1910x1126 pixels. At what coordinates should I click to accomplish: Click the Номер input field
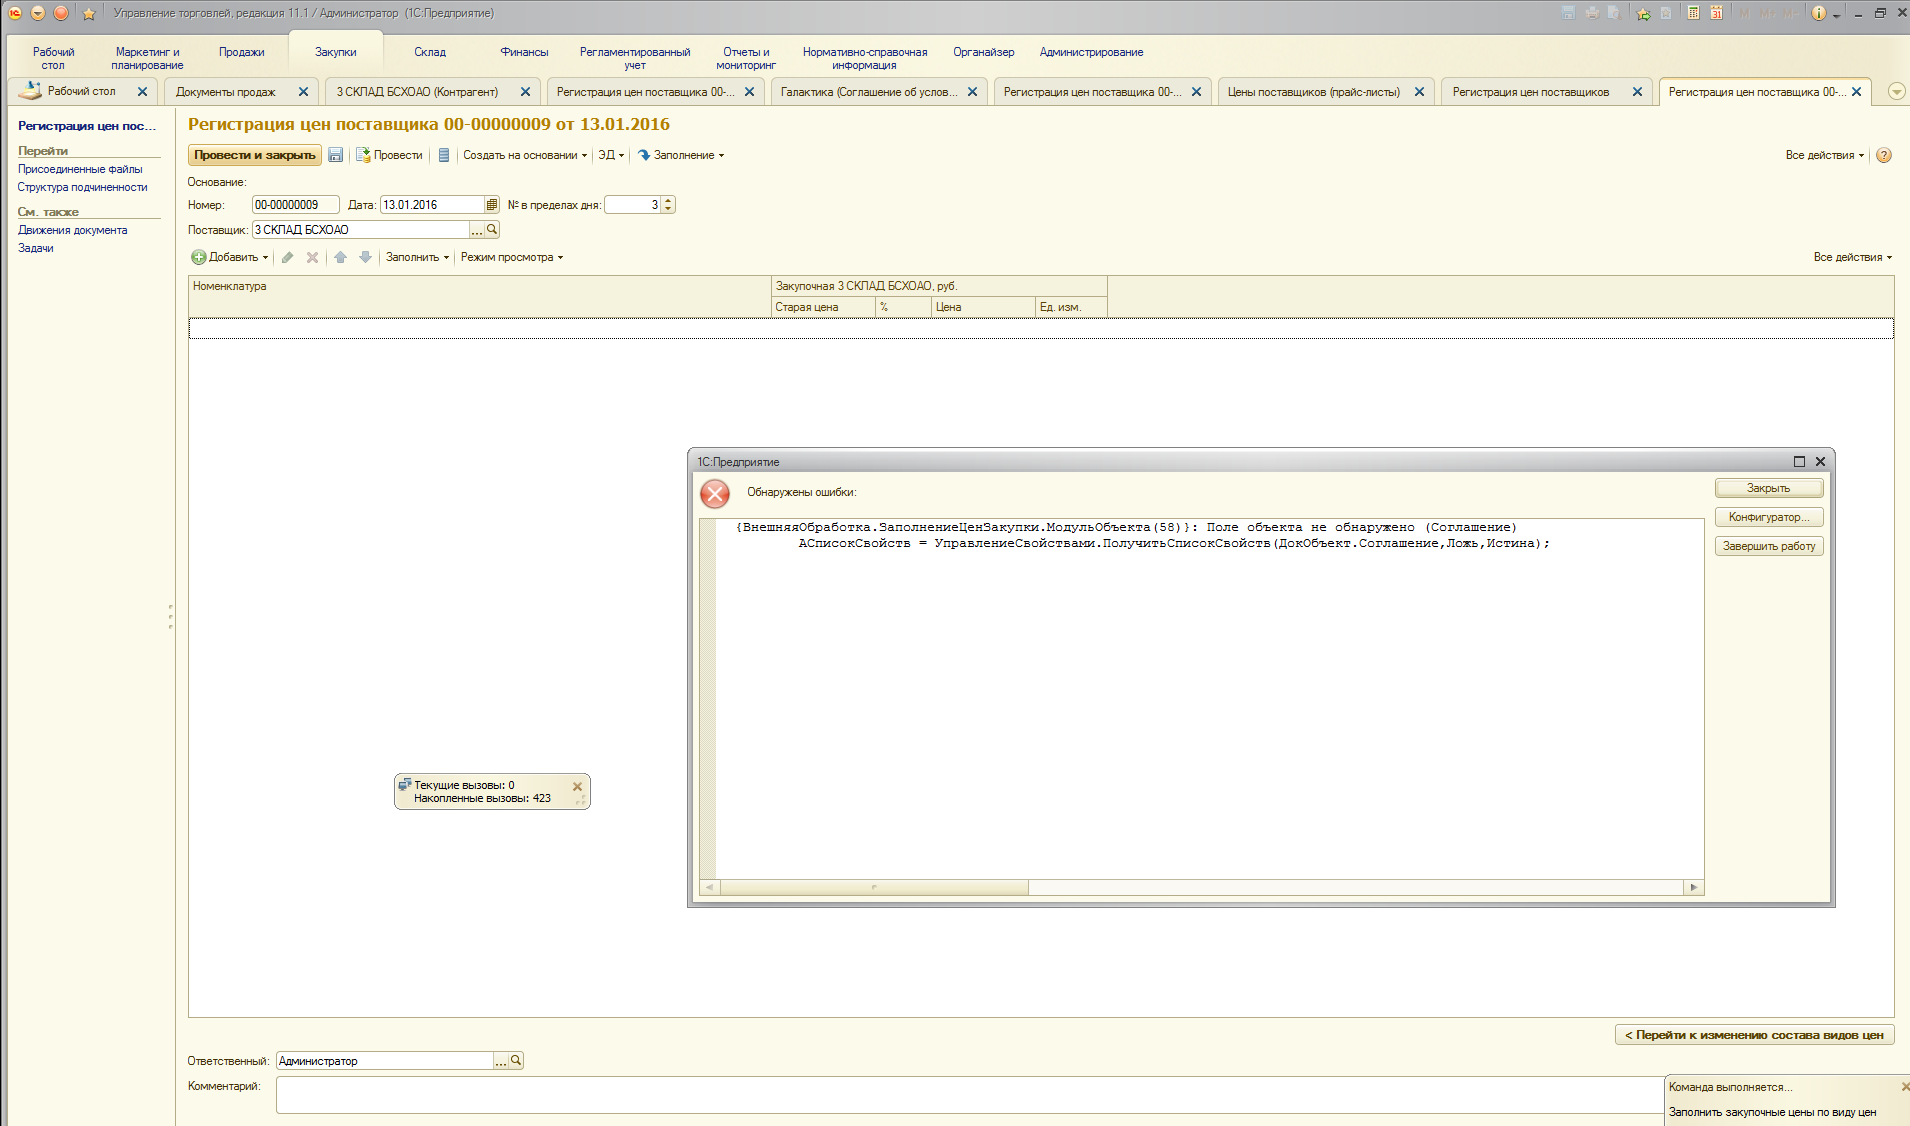[x=295, y=205]
